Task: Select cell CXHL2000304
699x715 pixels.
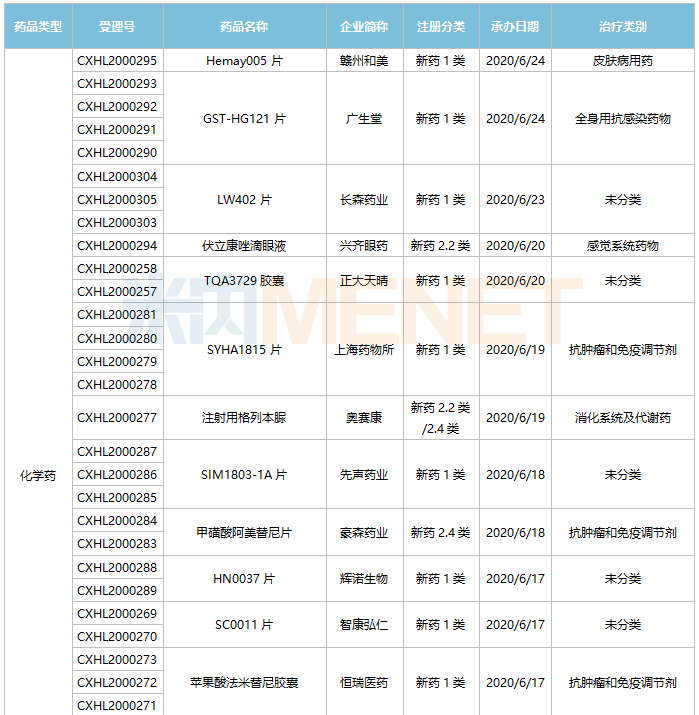Action: coord(118,176)
